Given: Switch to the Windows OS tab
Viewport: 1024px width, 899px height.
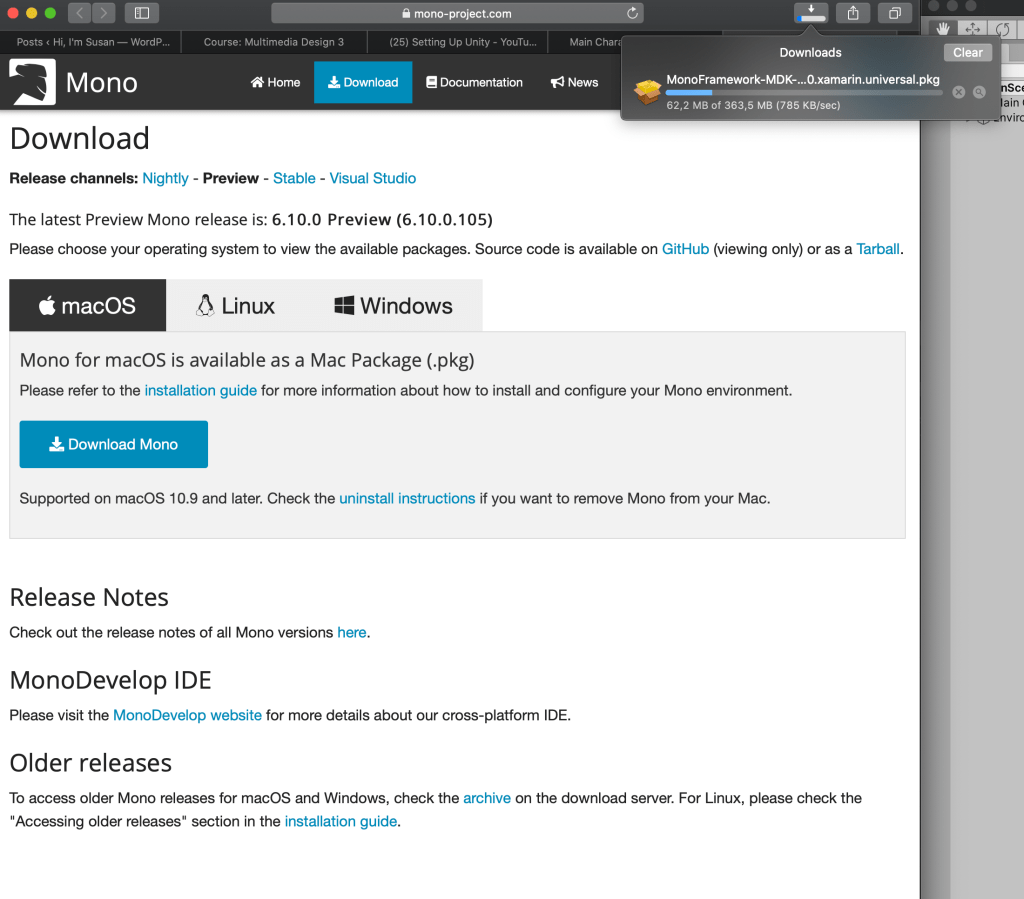Looking at the screenshot, I should point(393,306).
